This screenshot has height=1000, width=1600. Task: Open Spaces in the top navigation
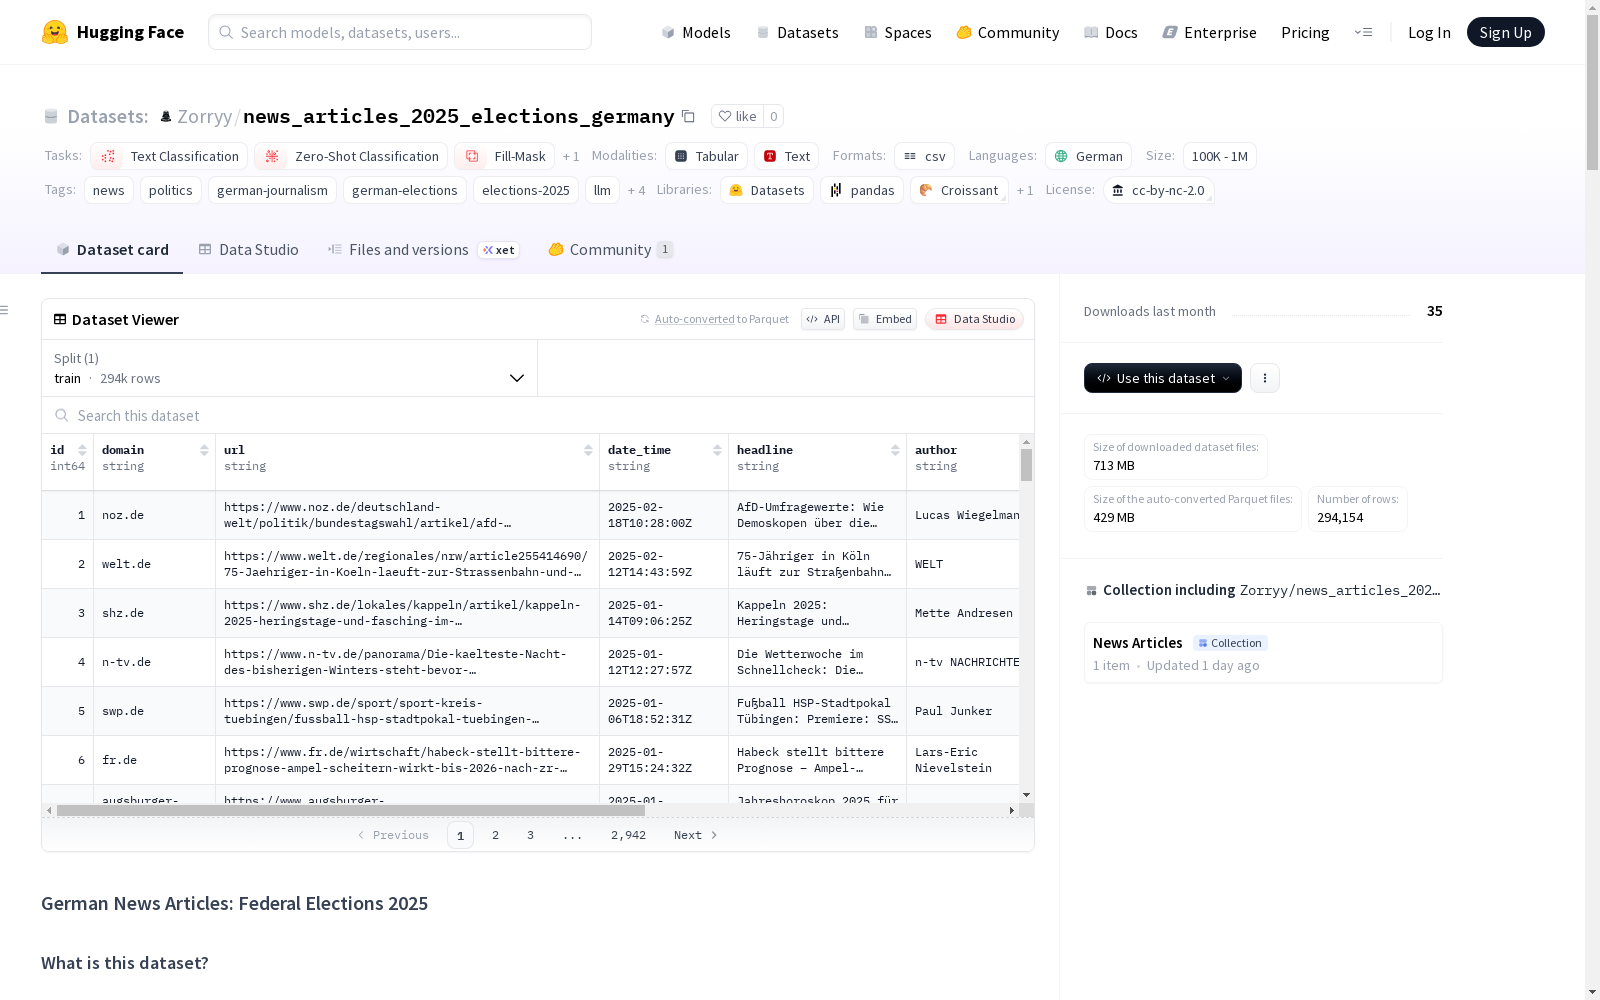[898, 32]
